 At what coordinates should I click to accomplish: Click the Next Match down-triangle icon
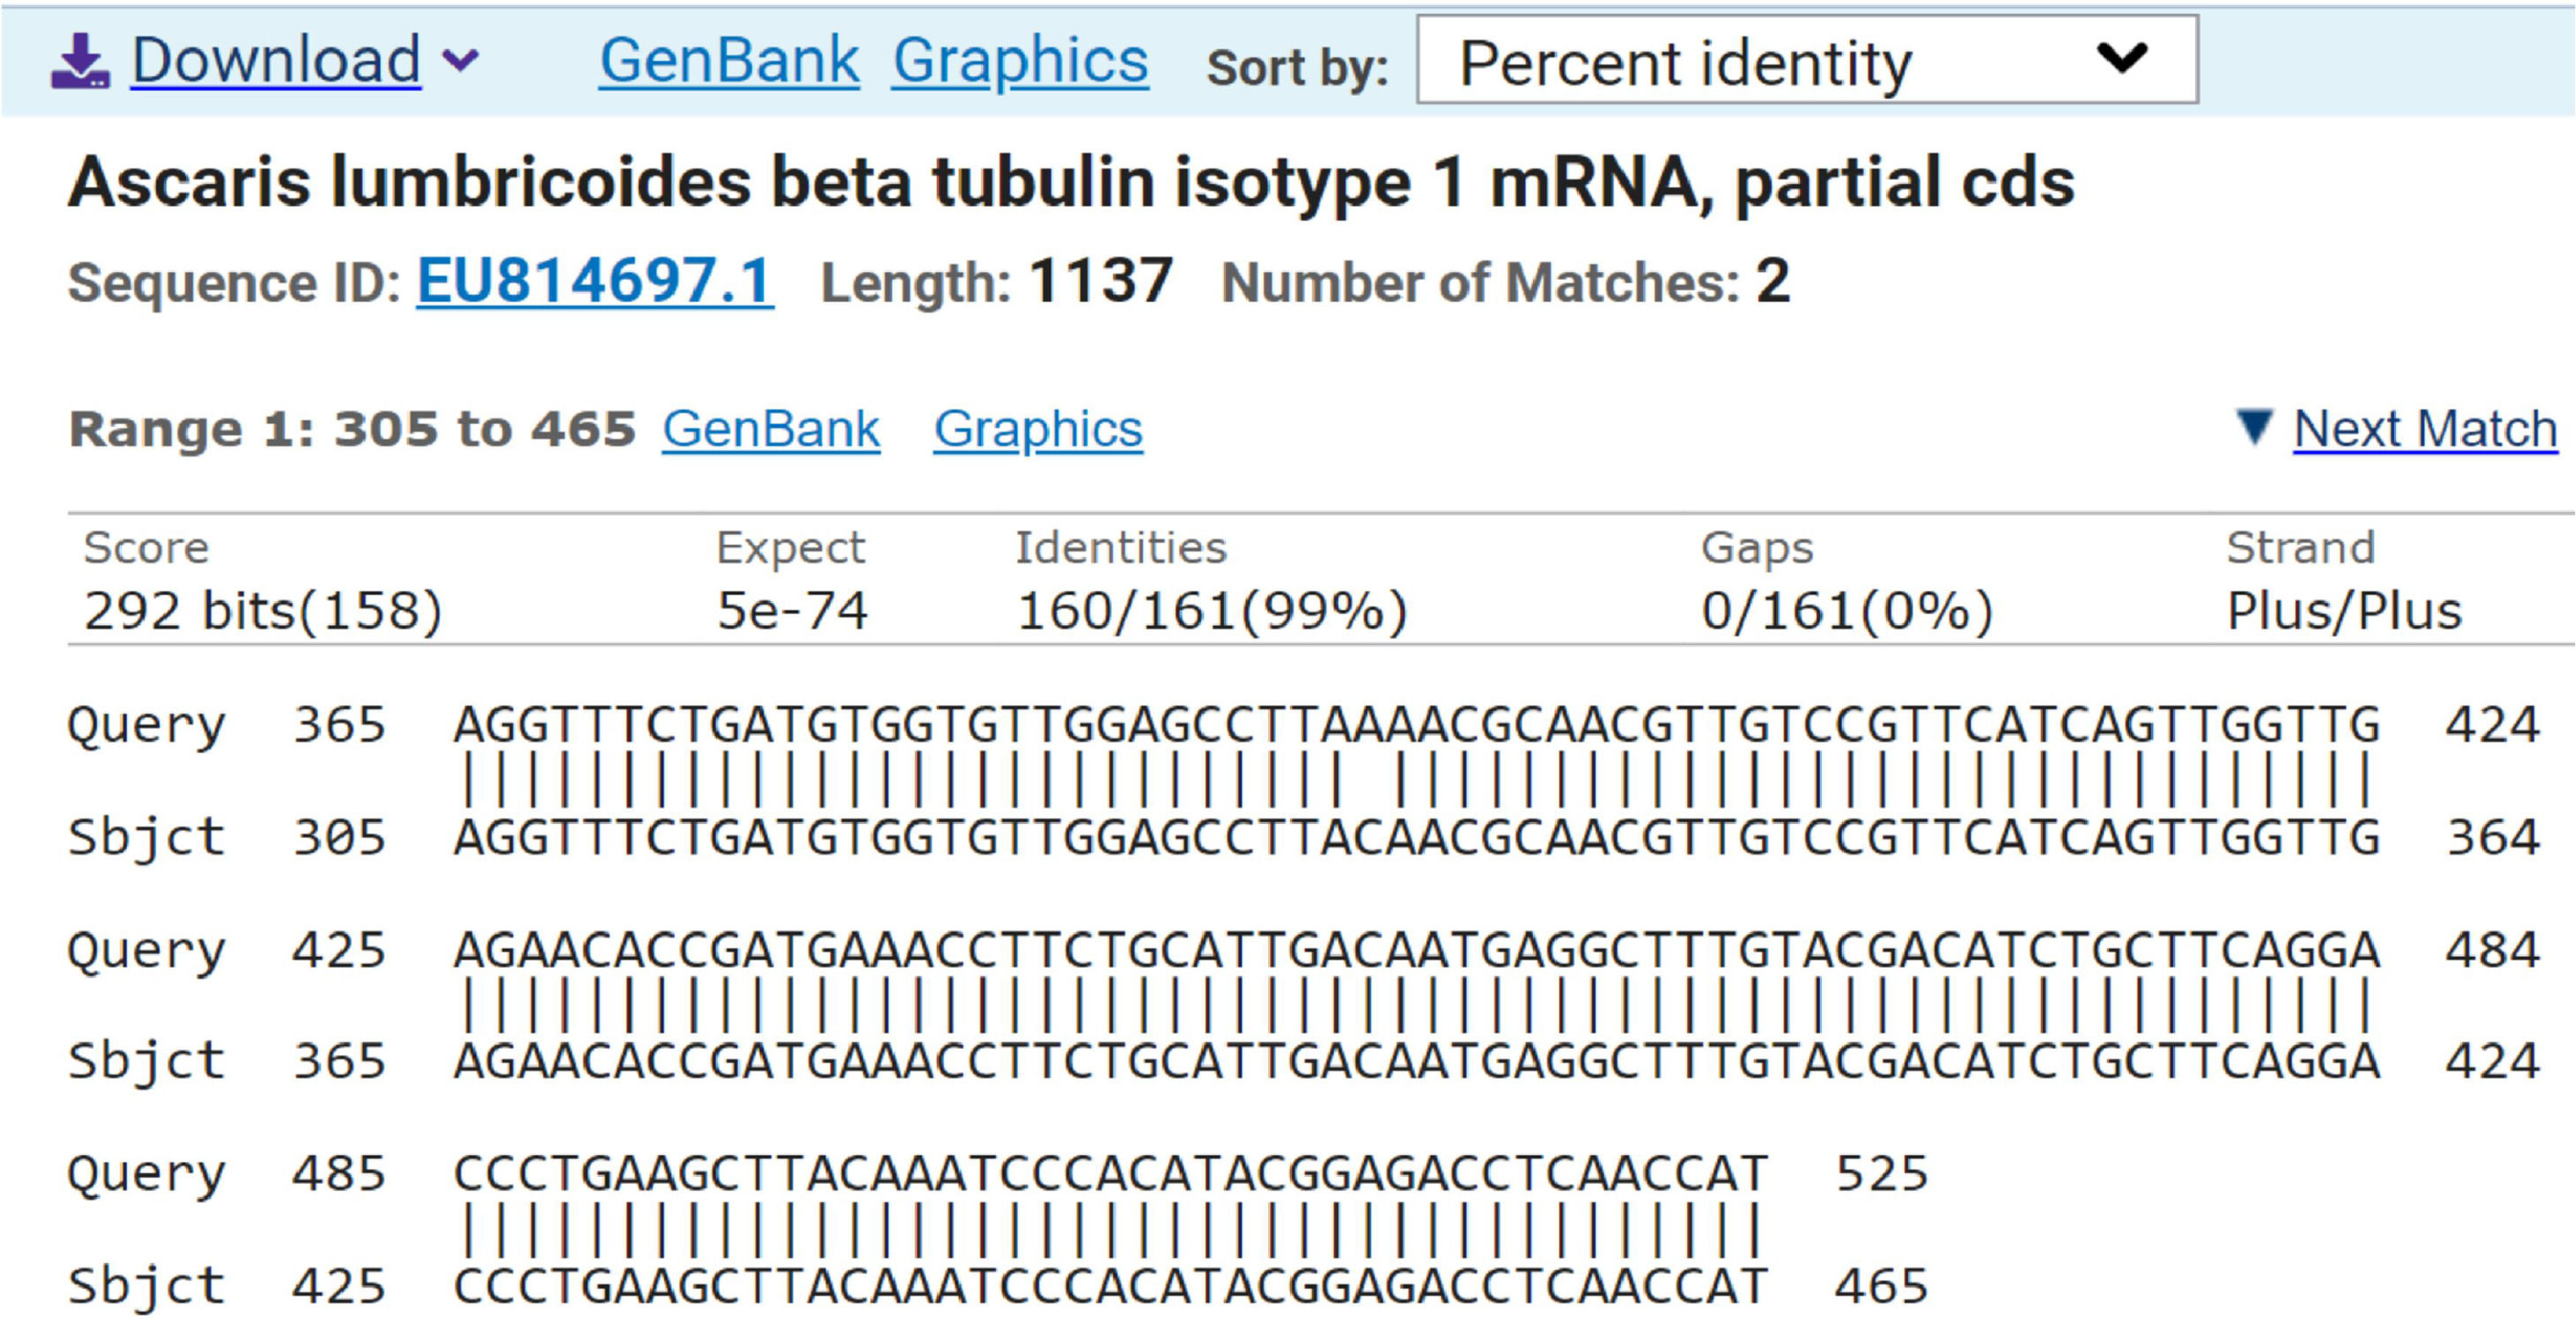[x=2254, y=427]
